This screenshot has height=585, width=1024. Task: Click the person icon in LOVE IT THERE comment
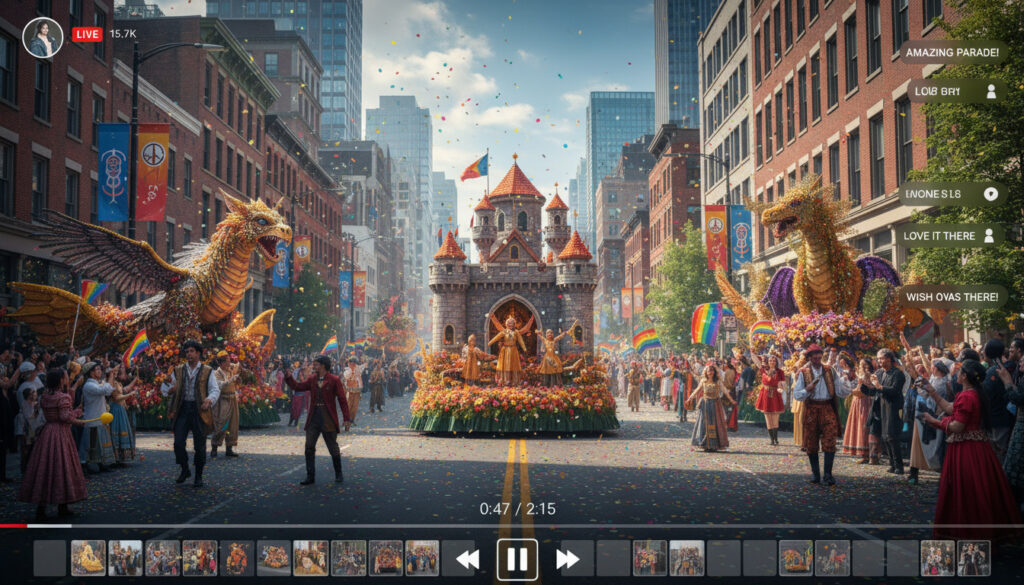[x=989, y=236]
